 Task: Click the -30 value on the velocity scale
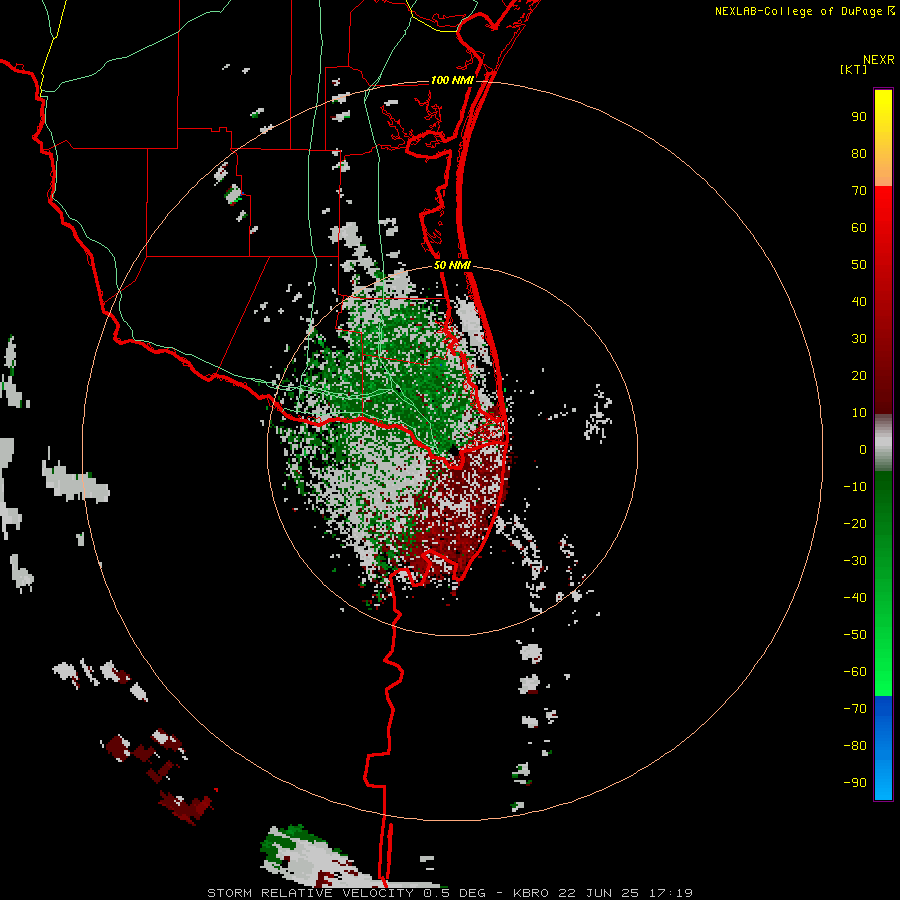pyautogui.click(x=855, y=561)
